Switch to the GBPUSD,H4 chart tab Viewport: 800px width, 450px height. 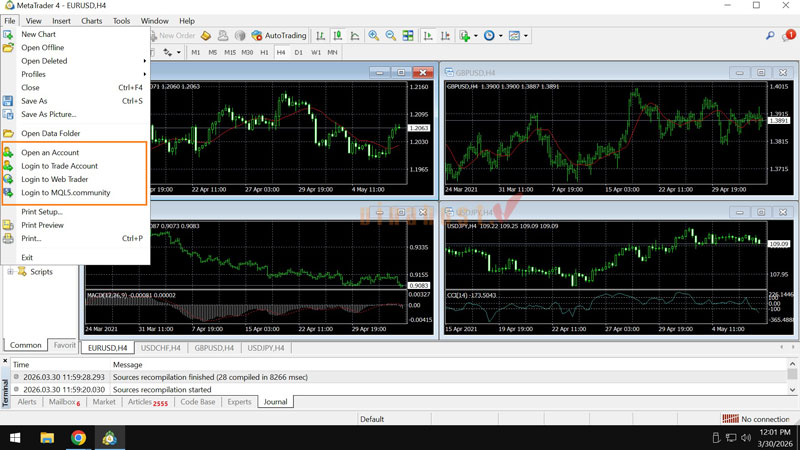[x=215, y=348]
